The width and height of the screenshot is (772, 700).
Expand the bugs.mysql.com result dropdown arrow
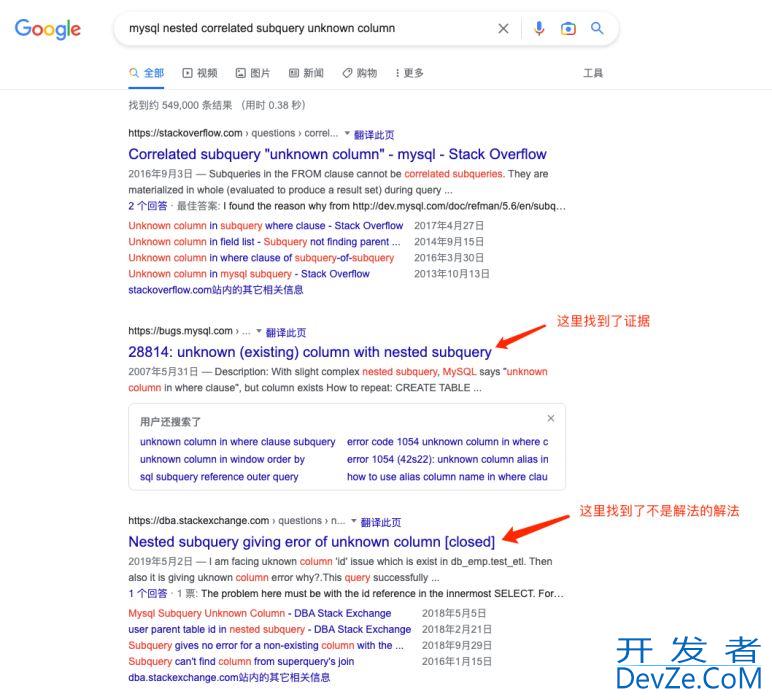point(259,331)
